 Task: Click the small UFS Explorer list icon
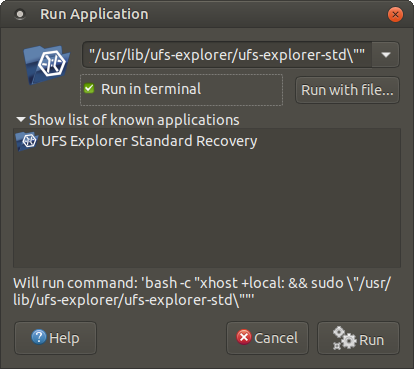[x=26, y=141]
